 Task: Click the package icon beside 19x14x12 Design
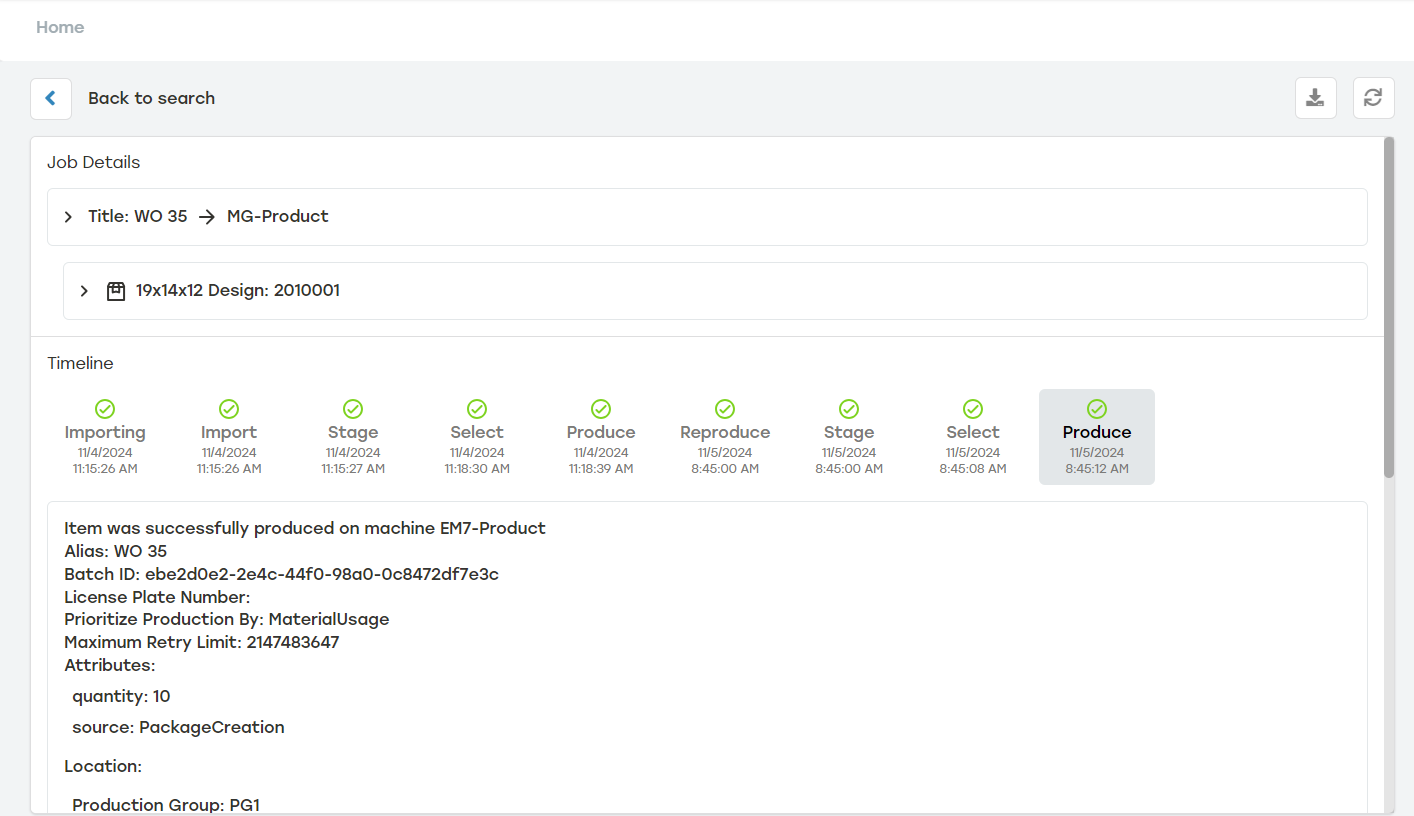(115, 290)
